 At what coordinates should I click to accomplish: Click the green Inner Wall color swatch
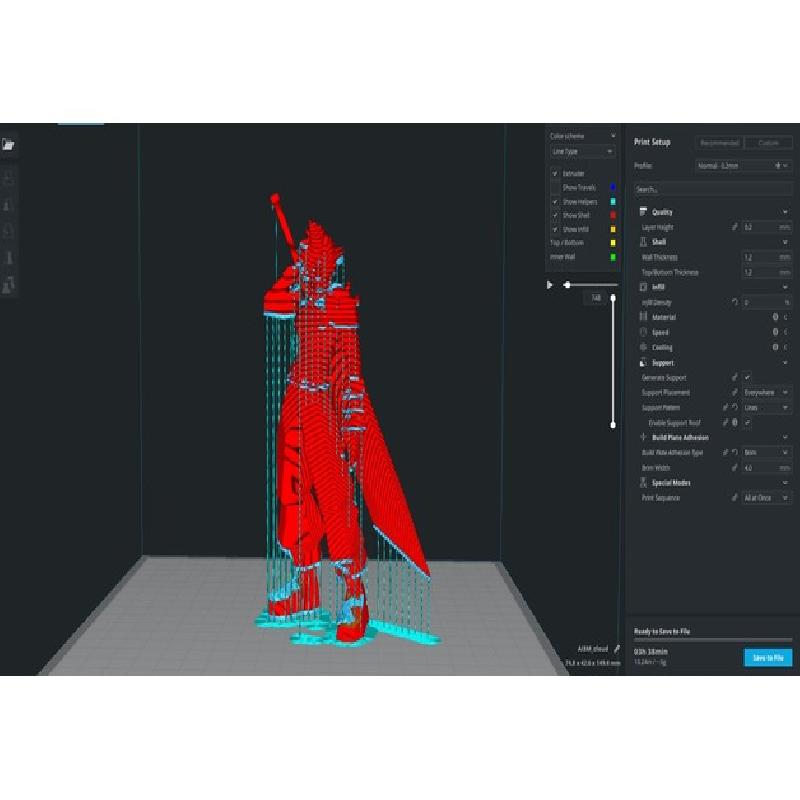tap(613, 257)
